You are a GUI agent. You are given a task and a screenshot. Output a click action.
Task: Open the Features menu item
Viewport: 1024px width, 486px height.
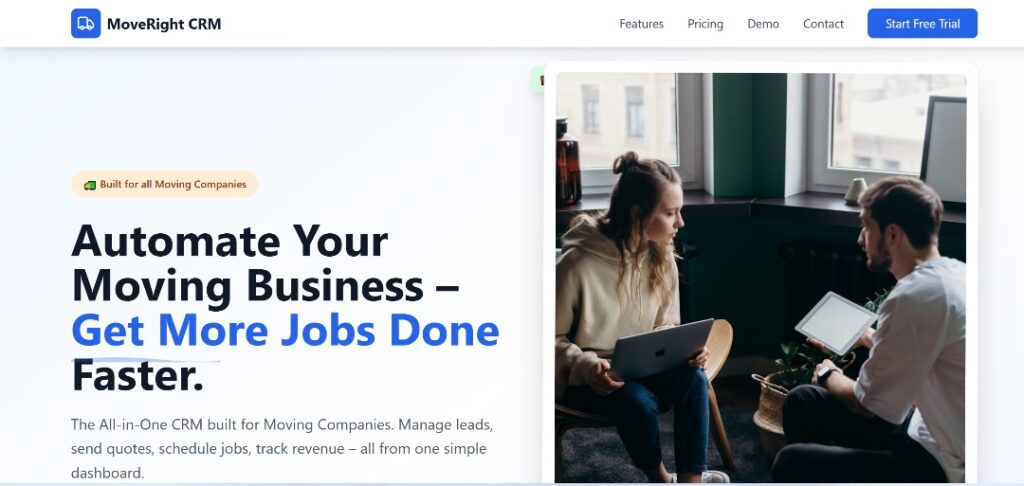[641, 24]
